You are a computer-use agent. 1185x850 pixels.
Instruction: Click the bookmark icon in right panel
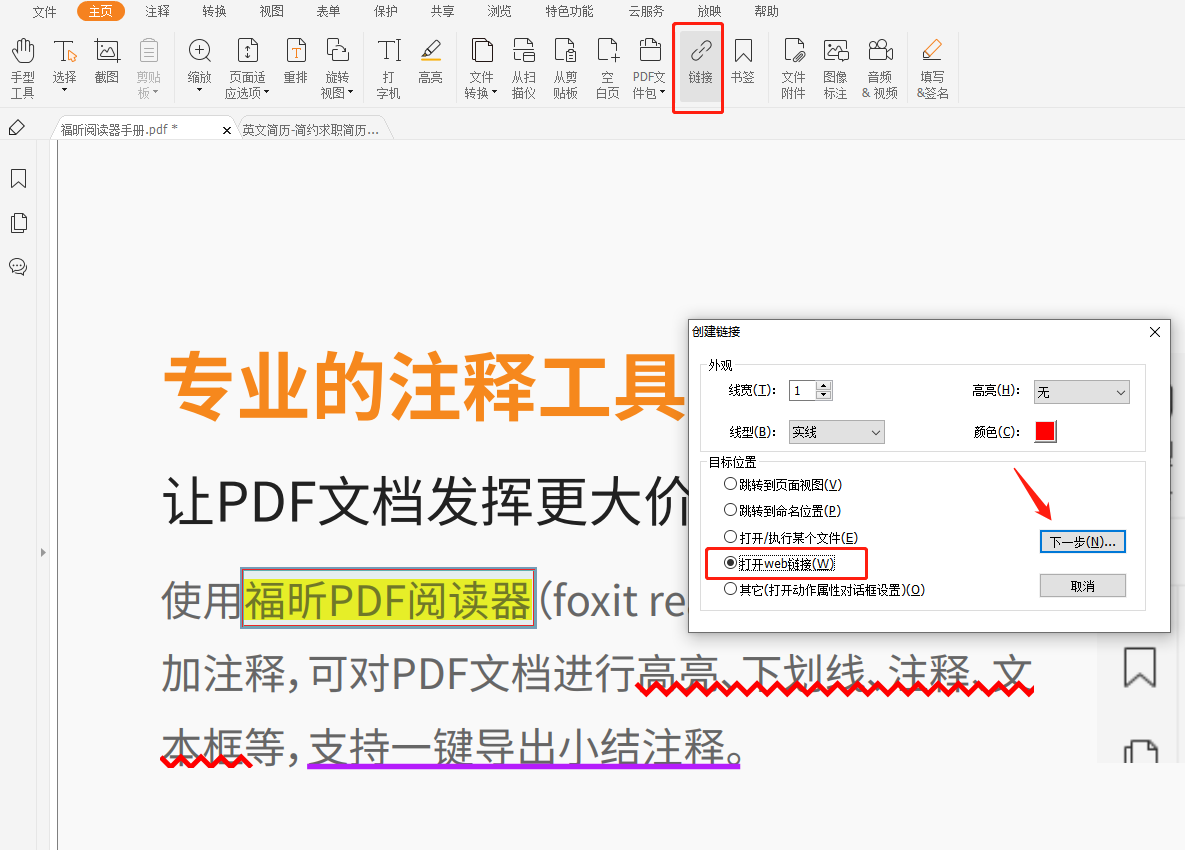click(x=1139, y=666)
